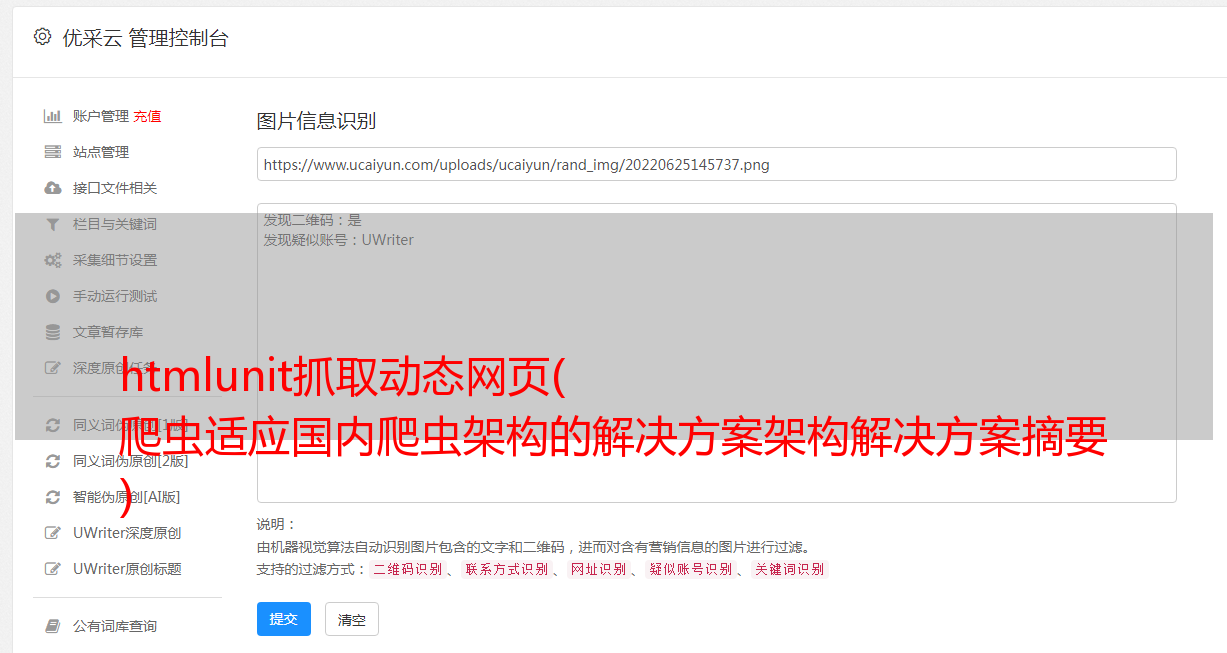This screenshot has width=1227, height=653.
Task: Open UWriter深度原创 page
Action: 127,533
